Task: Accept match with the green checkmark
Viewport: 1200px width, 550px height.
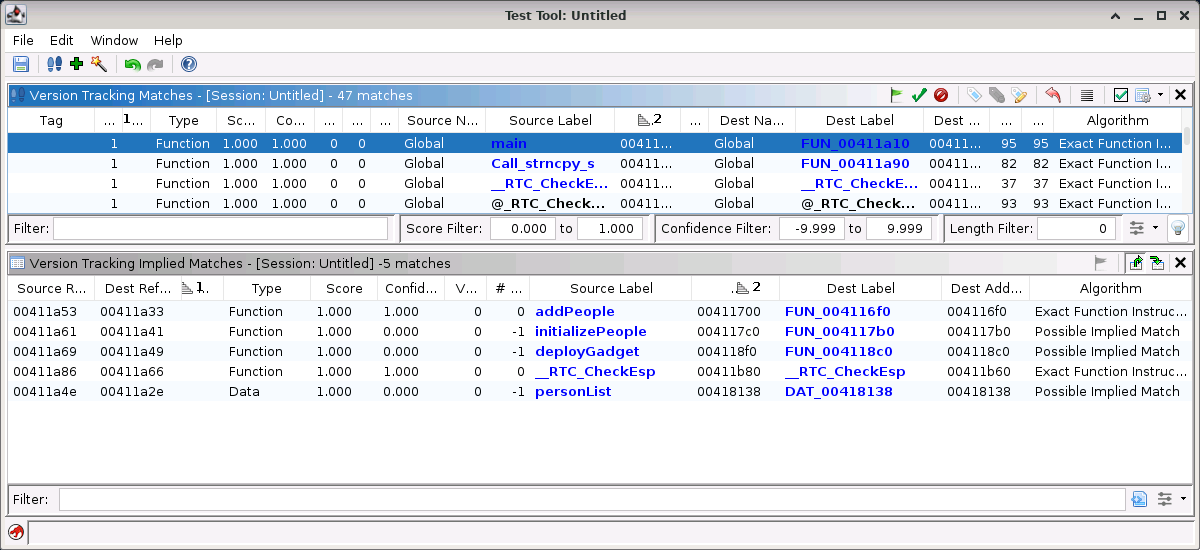Action: click(919, 95)
